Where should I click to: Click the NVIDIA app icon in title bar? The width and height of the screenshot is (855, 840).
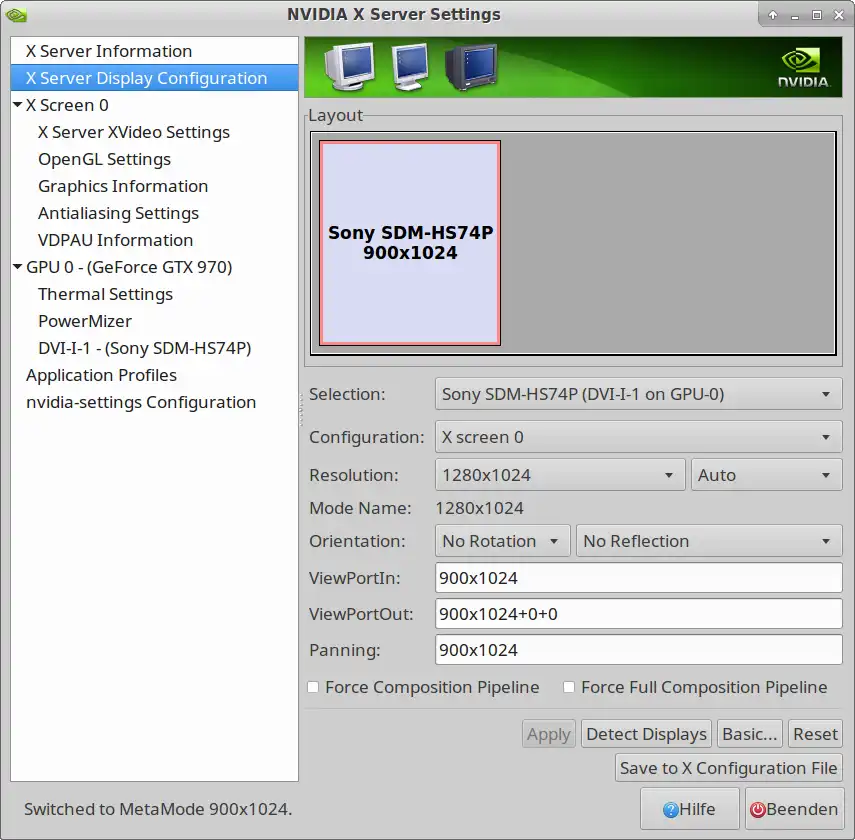(15, 15)
